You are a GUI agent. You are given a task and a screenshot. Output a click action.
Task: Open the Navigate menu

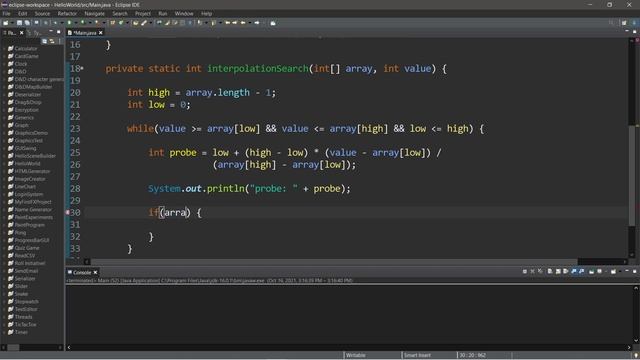point(94,13)
